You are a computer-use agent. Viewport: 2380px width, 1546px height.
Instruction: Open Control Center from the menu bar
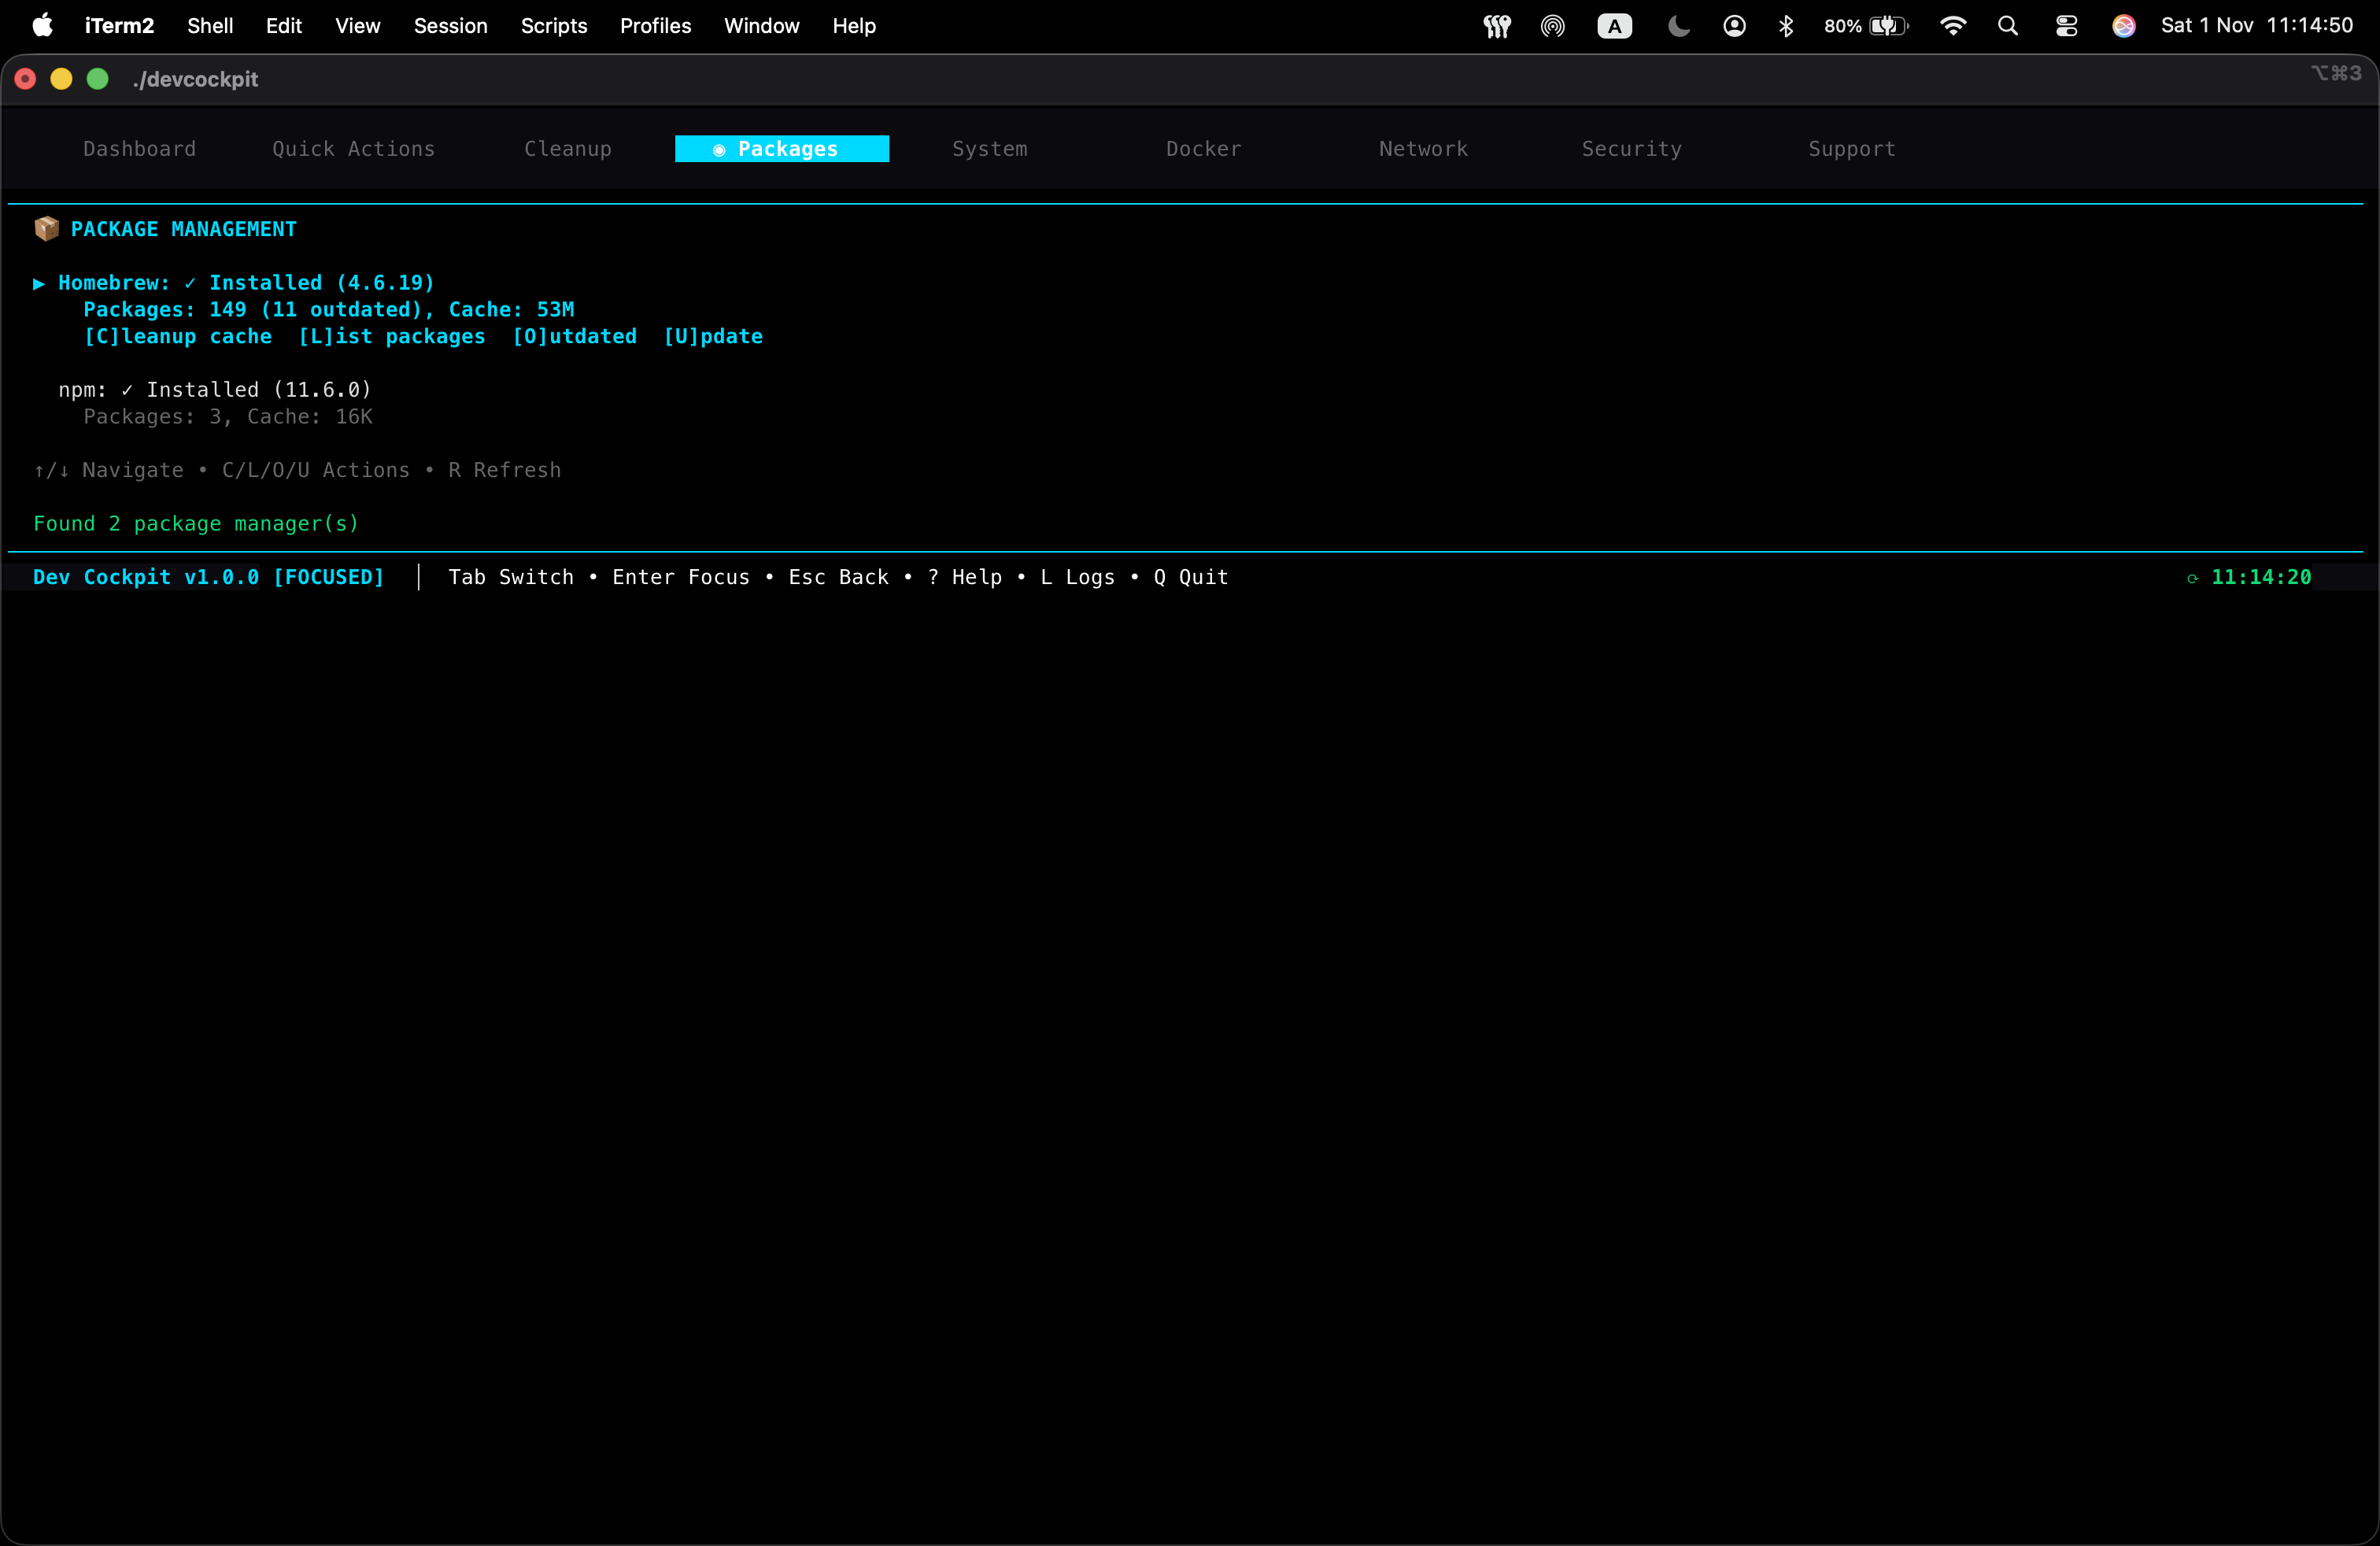(x=2066, y=26)
